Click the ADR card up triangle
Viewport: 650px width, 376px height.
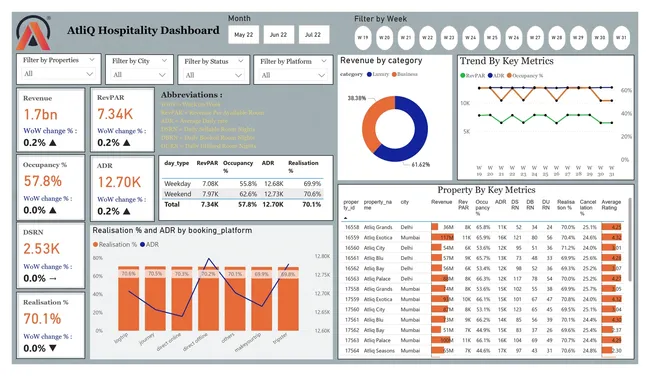[126, 211]
